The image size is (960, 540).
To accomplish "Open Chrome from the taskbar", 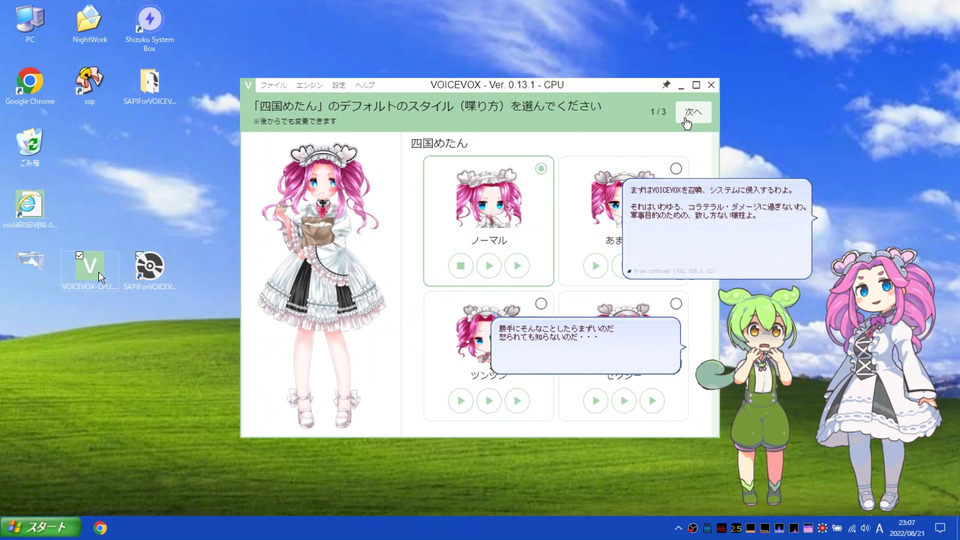I will point(100,528).
